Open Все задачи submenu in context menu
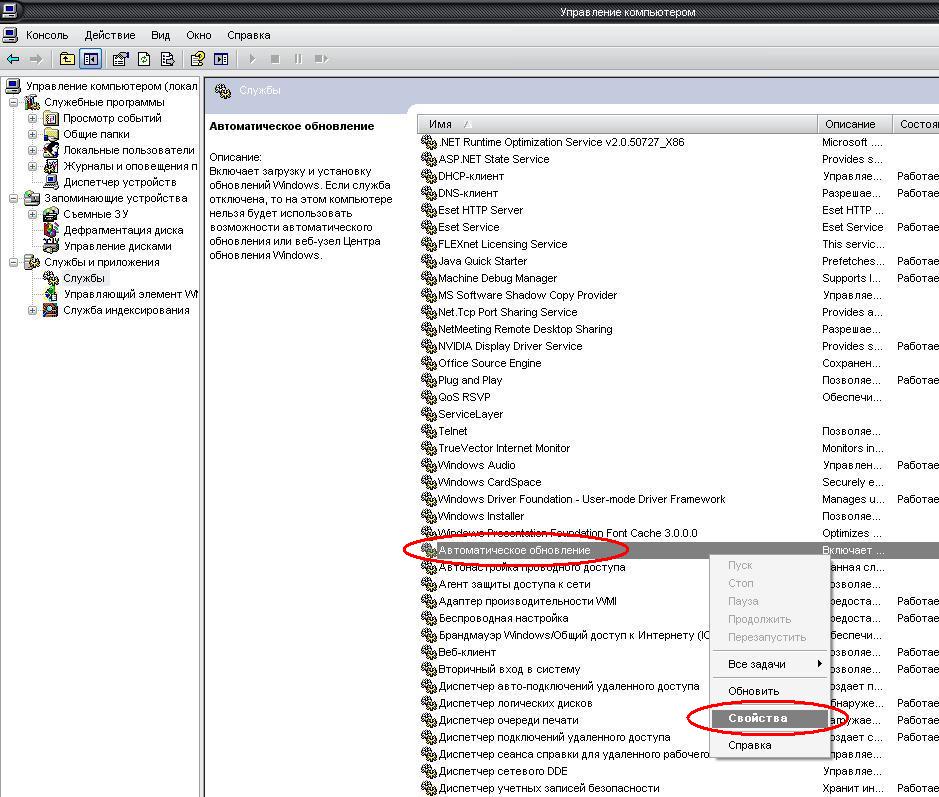Screen dimensions: 939x797 point(770,664)
